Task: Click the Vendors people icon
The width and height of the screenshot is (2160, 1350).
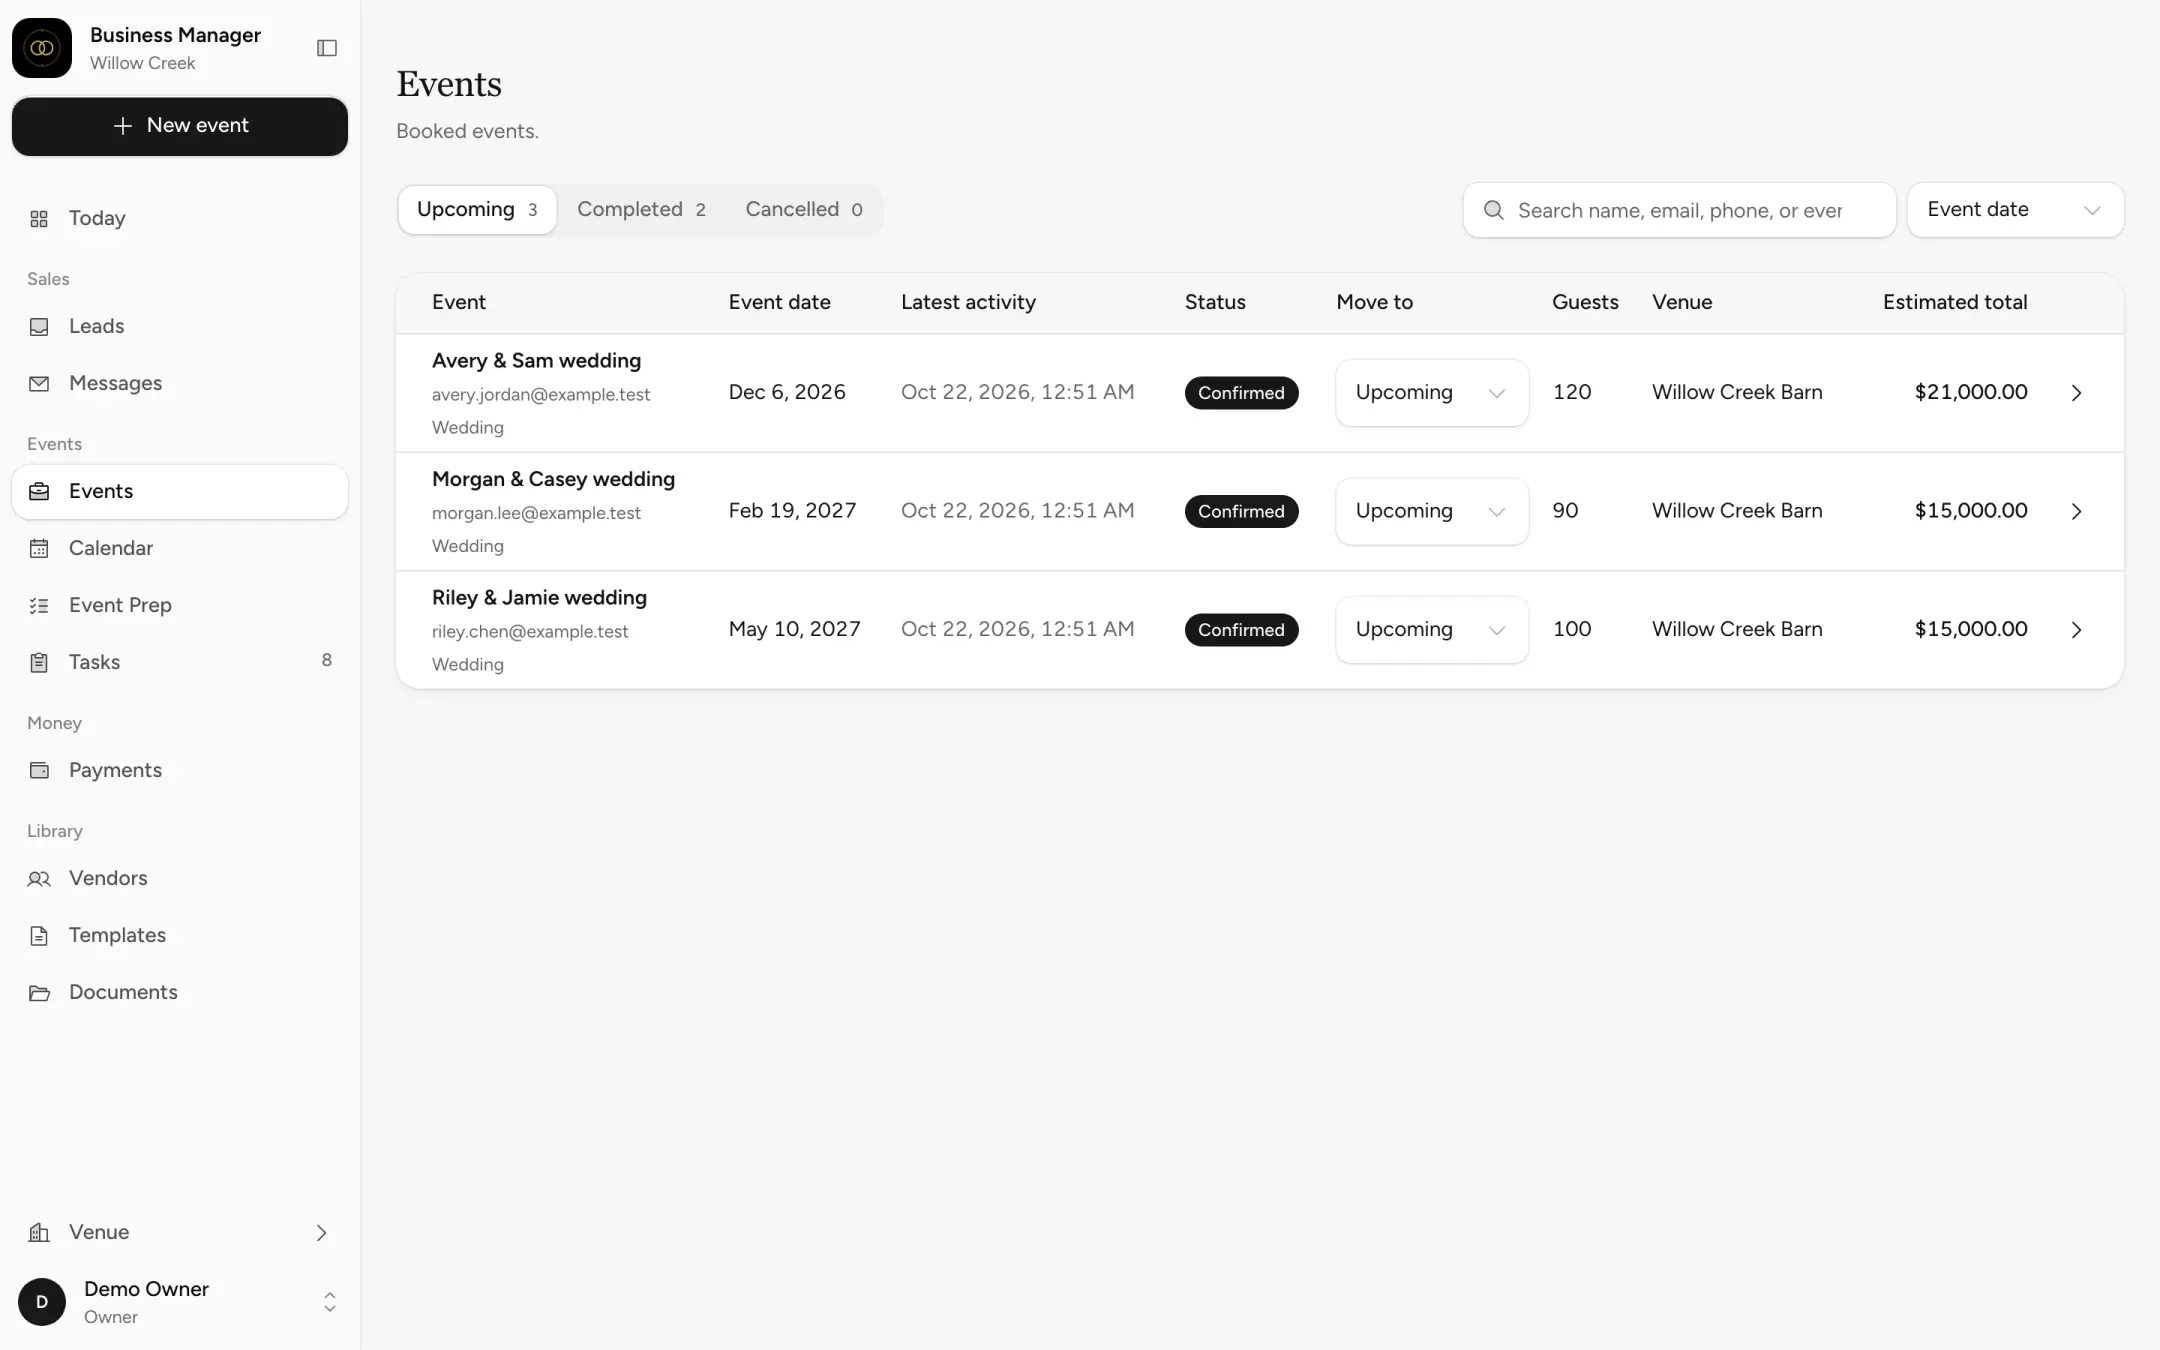Action: 39,879
